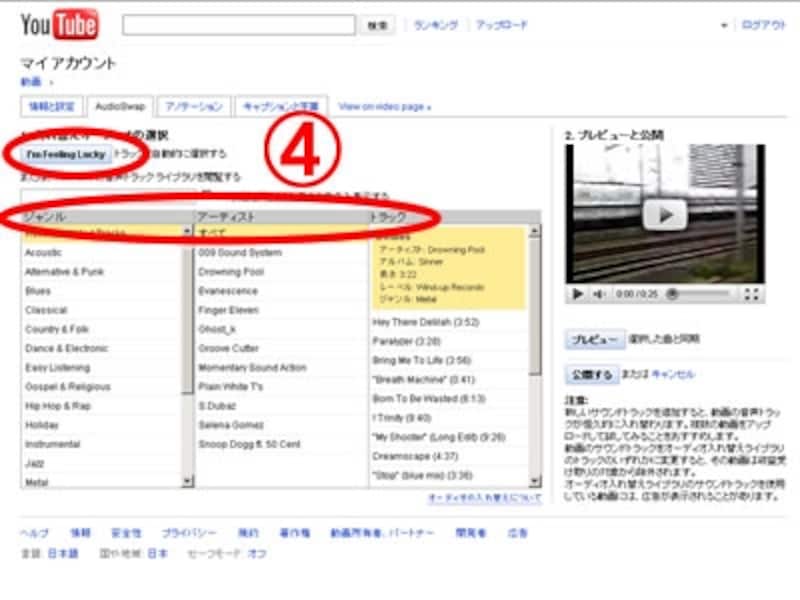Open the プライバシー footer link
Screen dimensions: 800x600
tap(189, 533)
